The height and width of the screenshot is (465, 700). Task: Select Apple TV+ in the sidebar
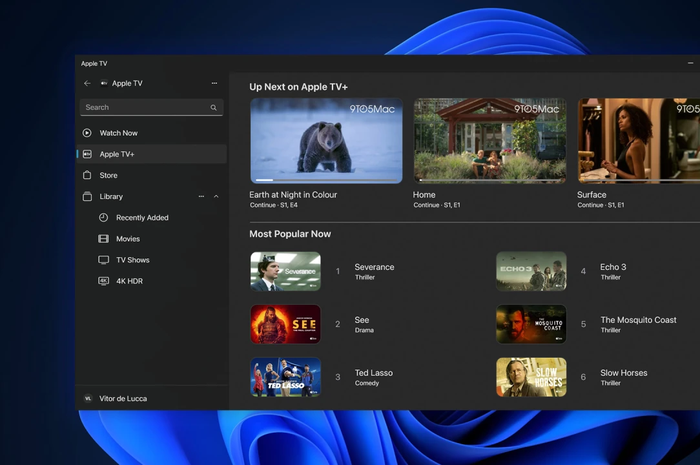[x=152, y=154]
